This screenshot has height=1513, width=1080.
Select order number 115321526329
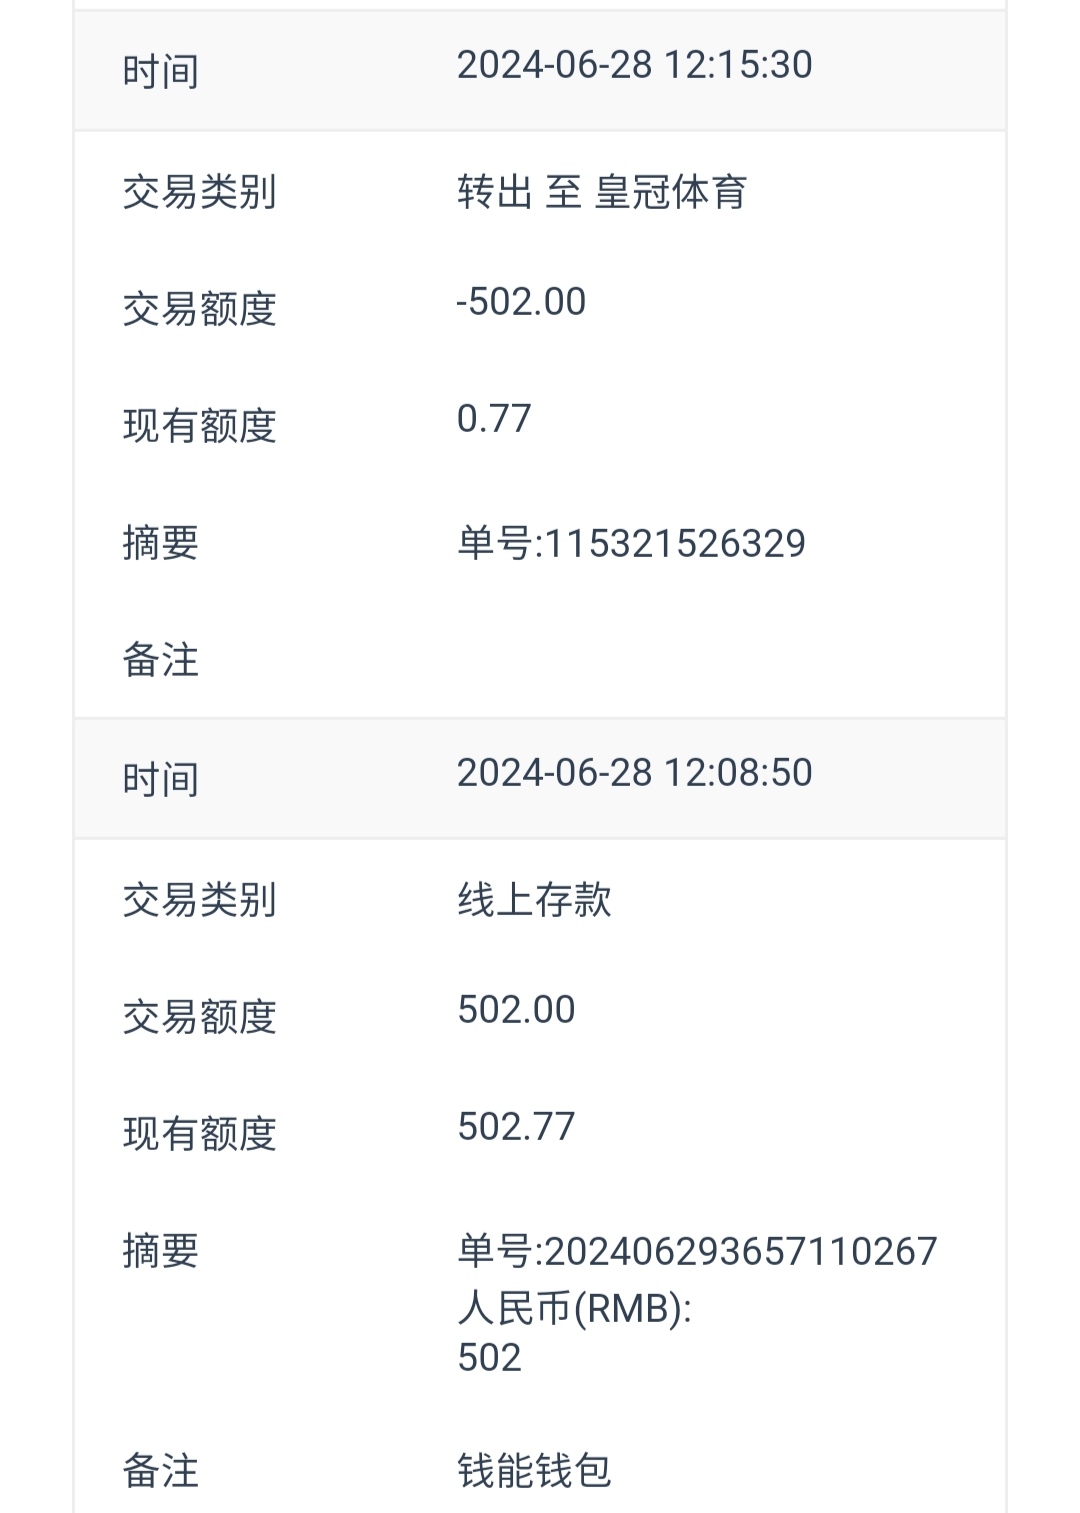point(631,543)
